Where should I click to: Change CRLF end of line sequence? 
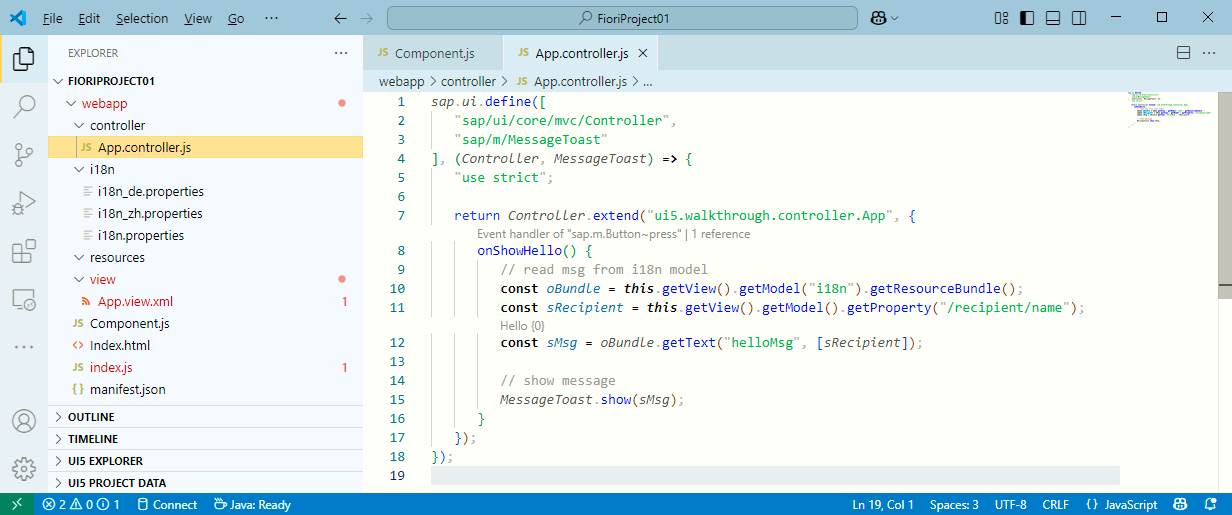click(1055, 505)
